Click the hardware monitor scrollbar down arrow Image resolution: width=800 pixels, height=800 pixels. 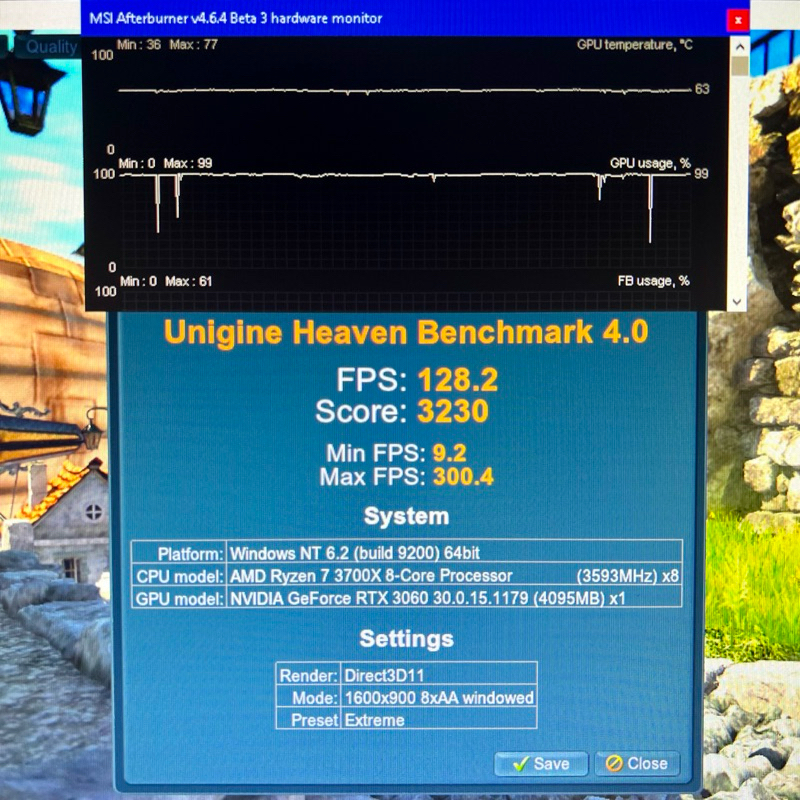click(739, 301)
